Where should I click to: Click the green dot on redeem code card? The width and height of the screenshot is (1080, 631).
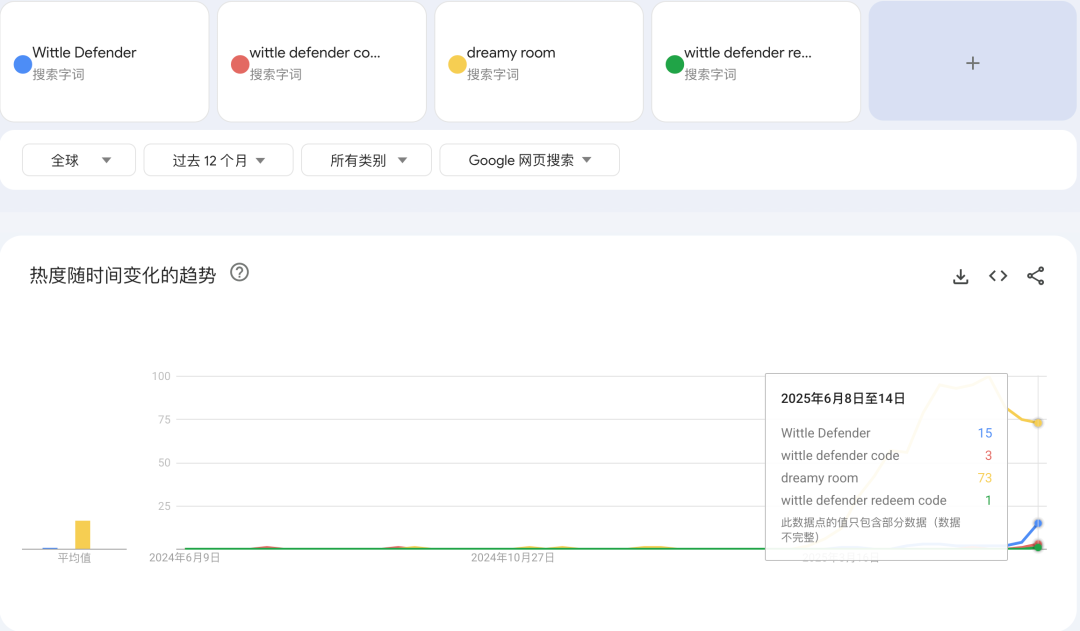pos(673,62)
